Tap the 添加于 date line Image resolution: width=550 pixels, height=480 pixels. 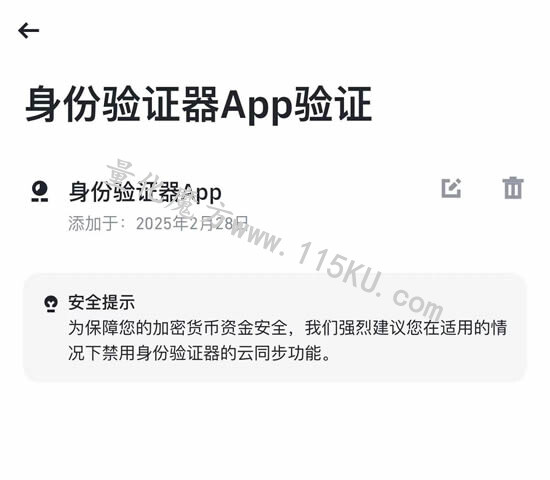coord(158,224)
